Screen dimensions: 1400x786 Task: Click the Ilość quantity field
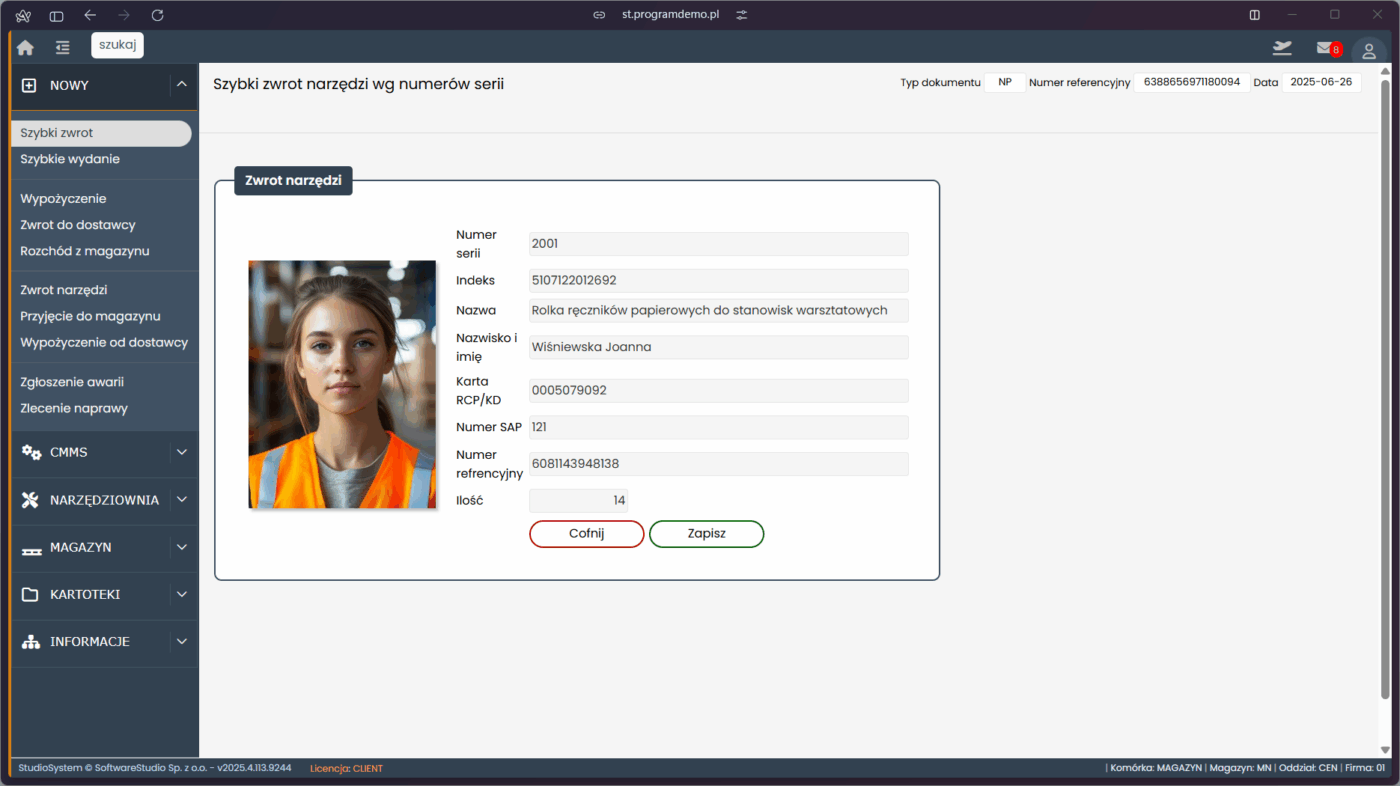point(578,501)
